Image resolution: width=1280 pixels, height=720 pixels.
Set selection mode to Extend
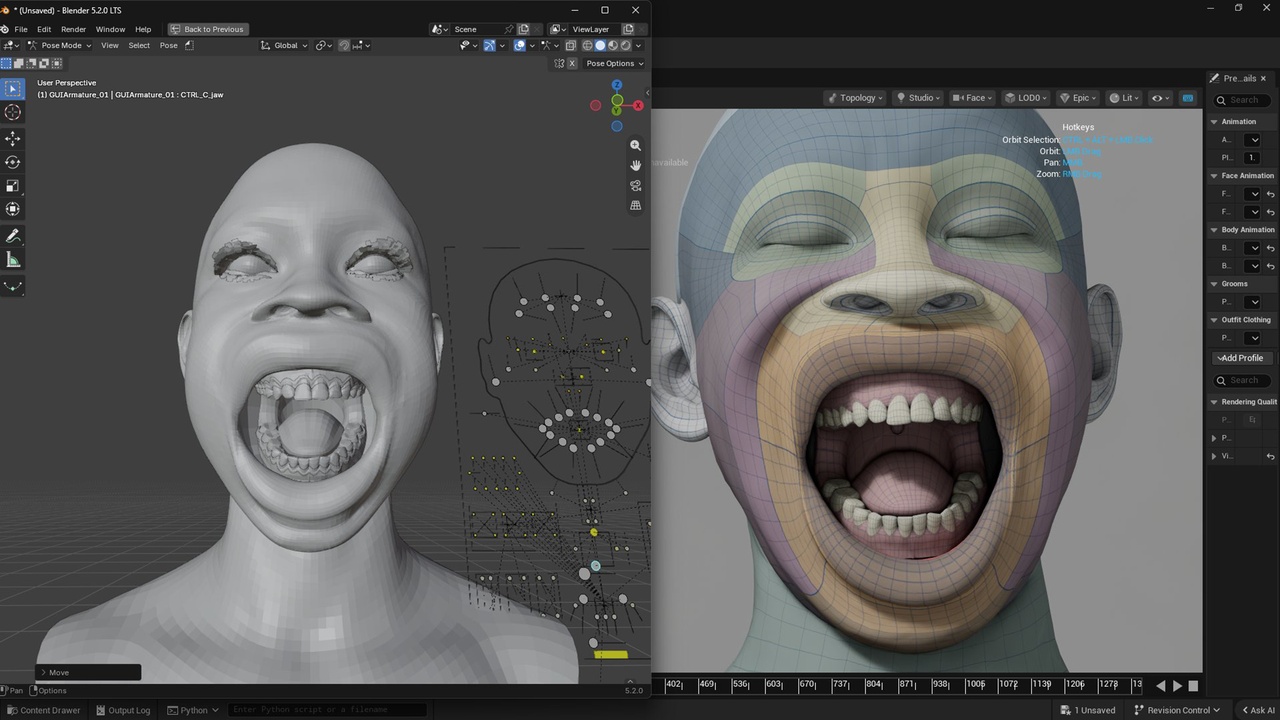tap(18, 63)
